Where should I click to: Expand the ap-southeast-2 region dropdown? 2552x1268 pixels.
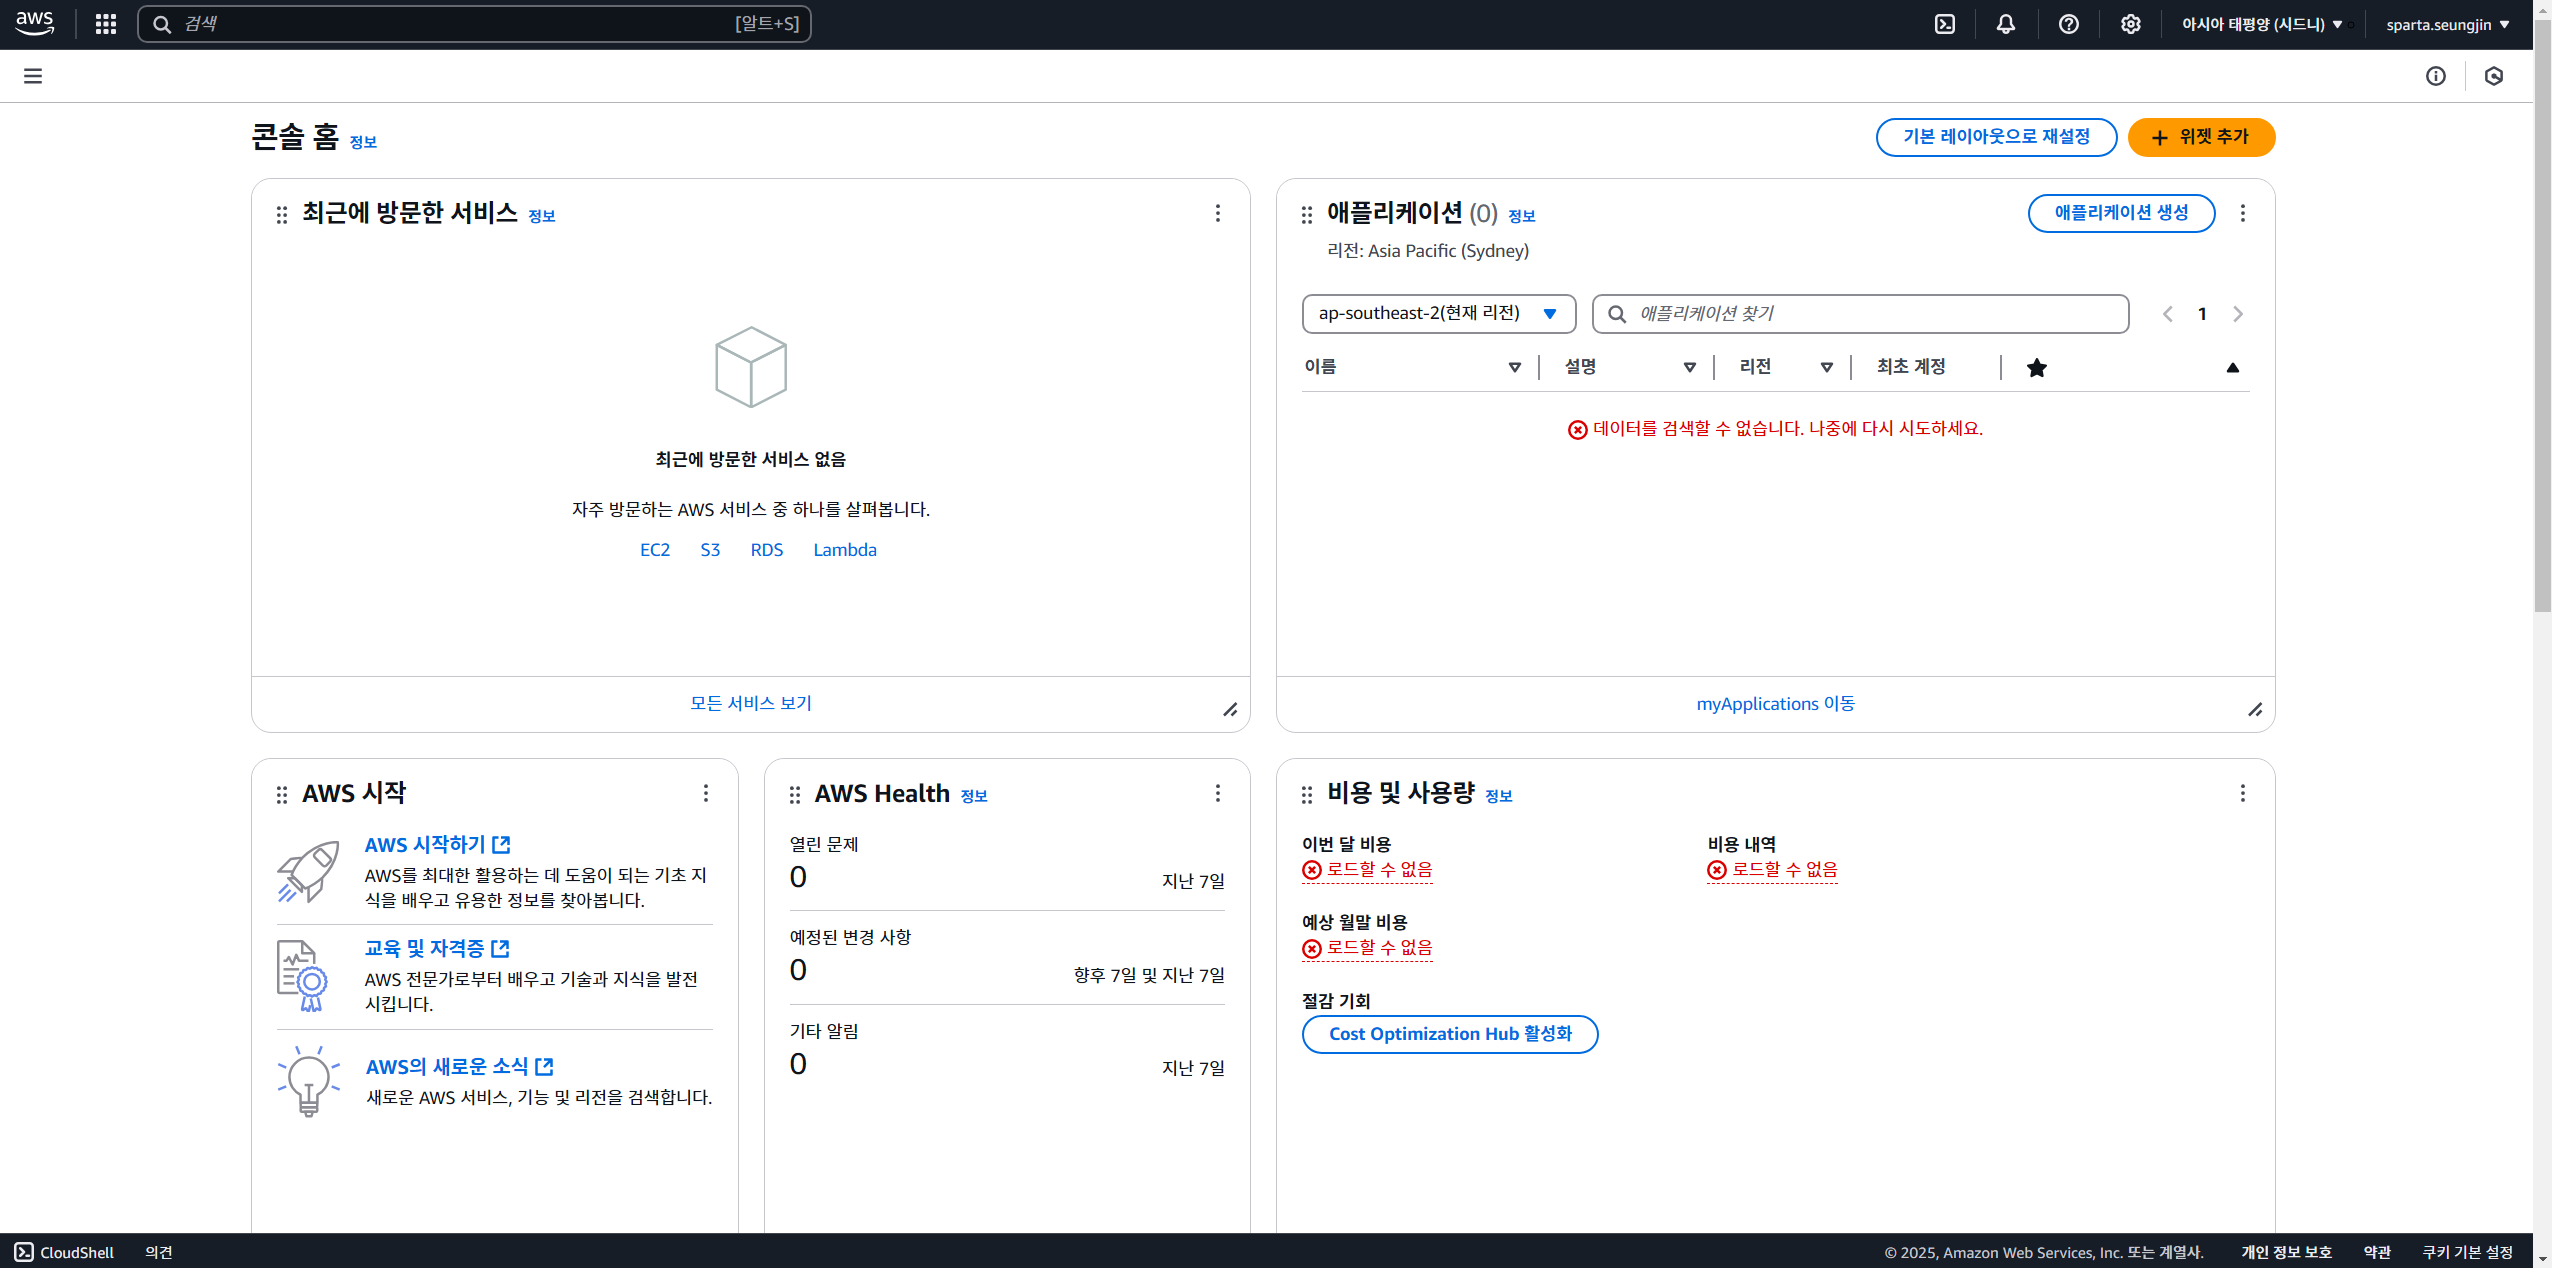[1438, 313]
